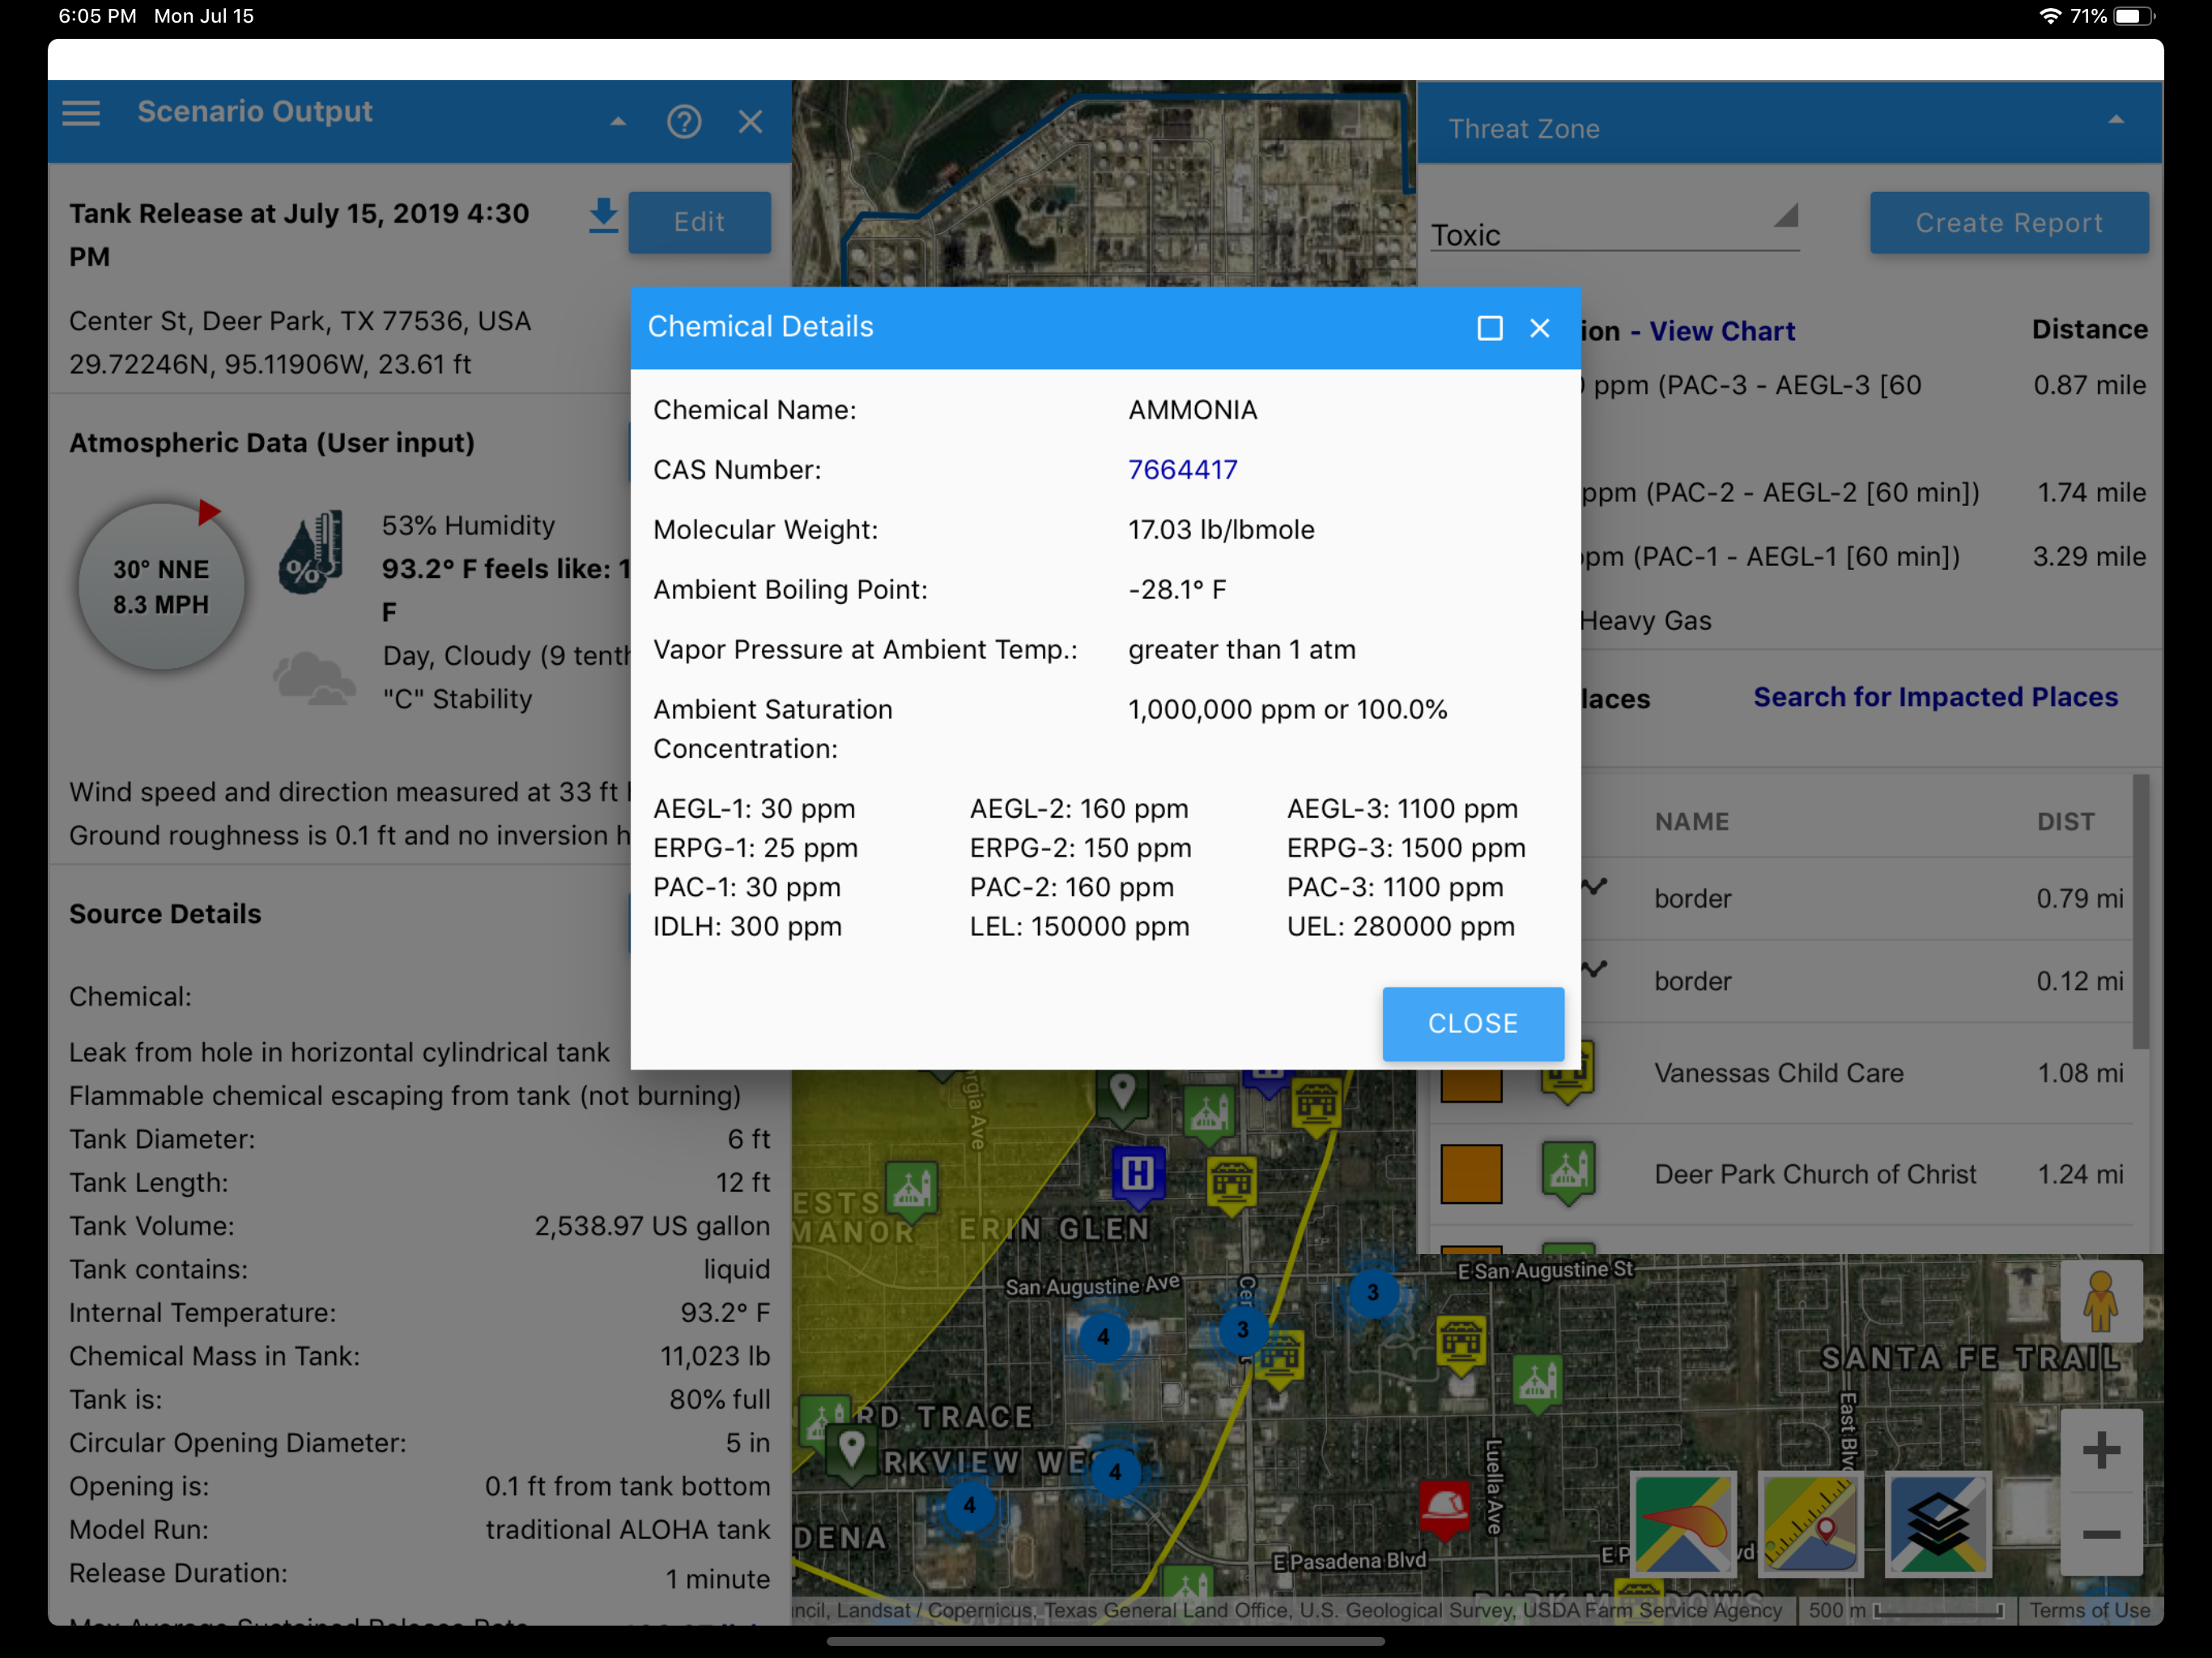Open the map layers tool icon
The width and height of the screenshot is (2212, 1658).
click(x=1938, y=1523)
